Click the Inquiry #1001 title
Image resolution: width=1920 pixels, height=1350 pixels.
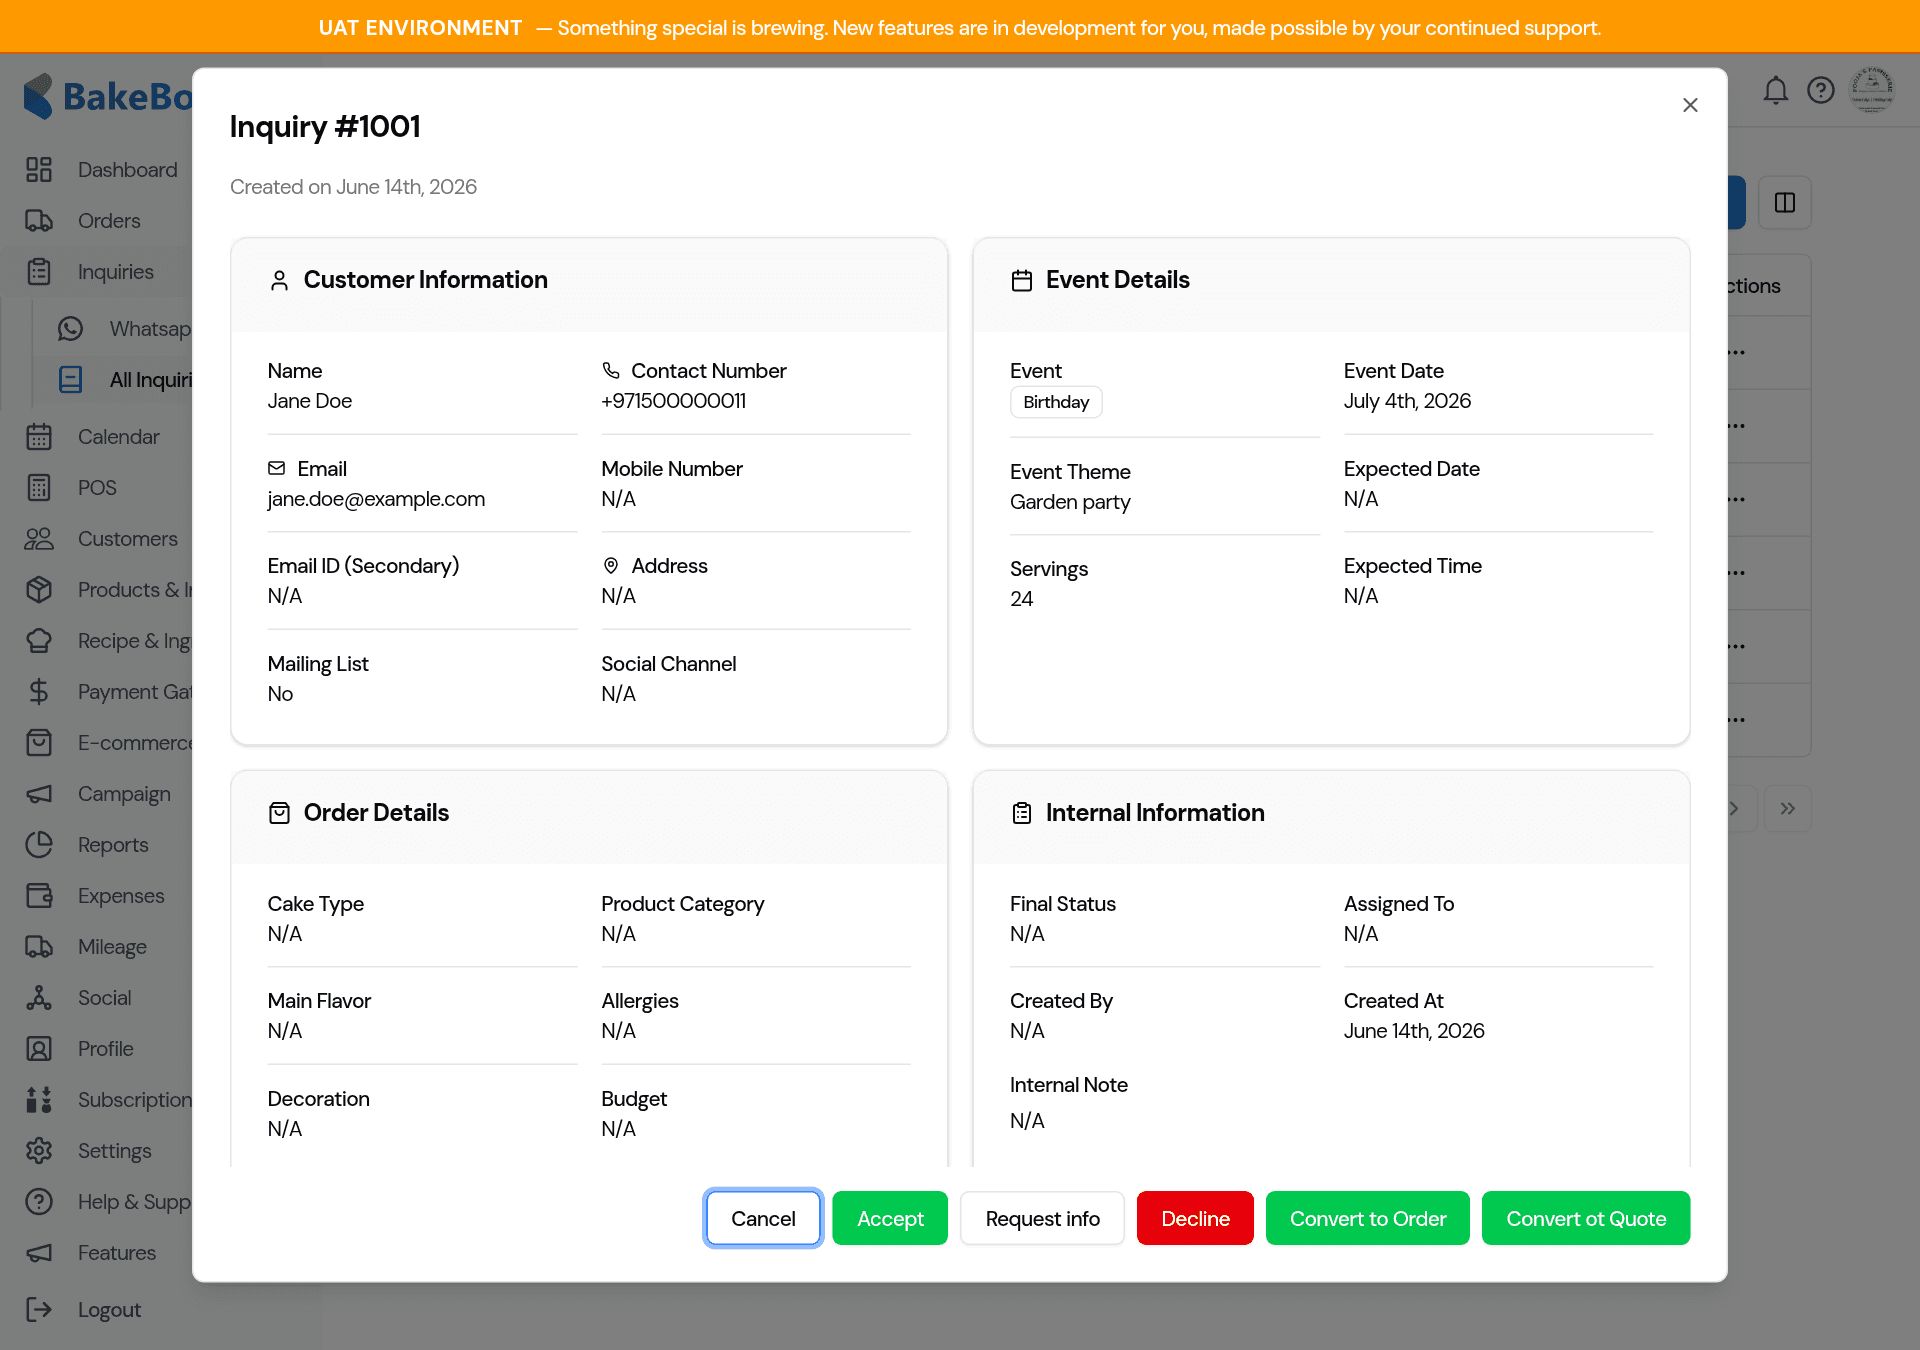325,127
